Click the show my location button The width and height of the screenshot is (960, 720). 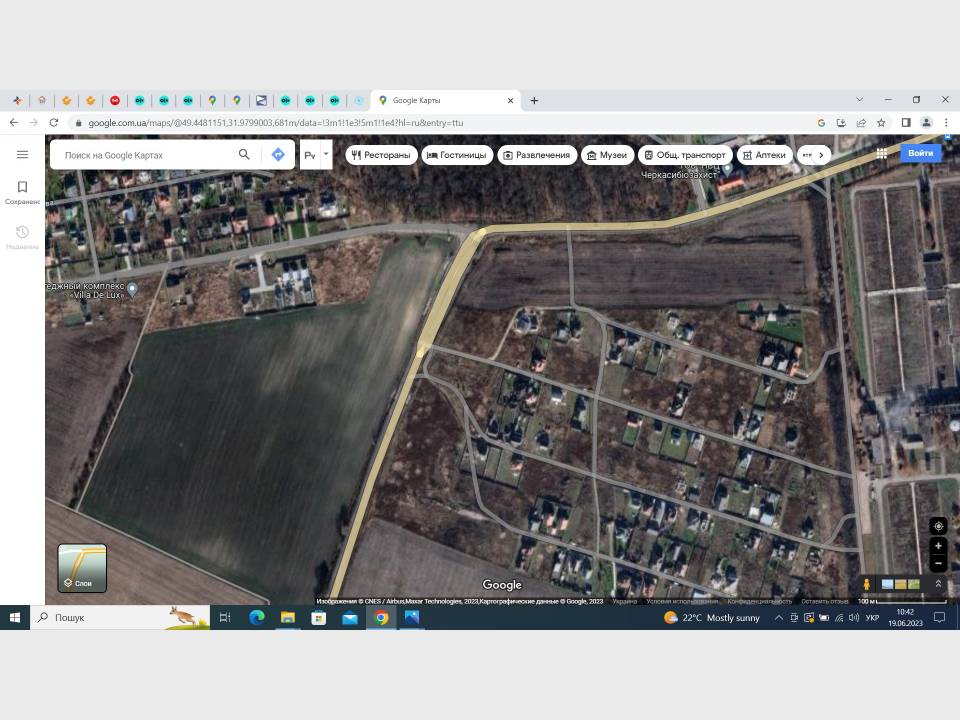click(938, 526)
